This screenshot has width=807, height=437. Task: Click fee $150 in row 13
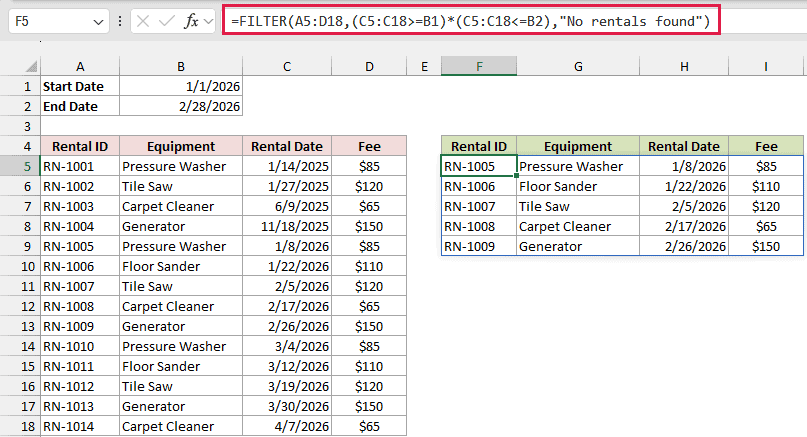(x=369, y=326)
